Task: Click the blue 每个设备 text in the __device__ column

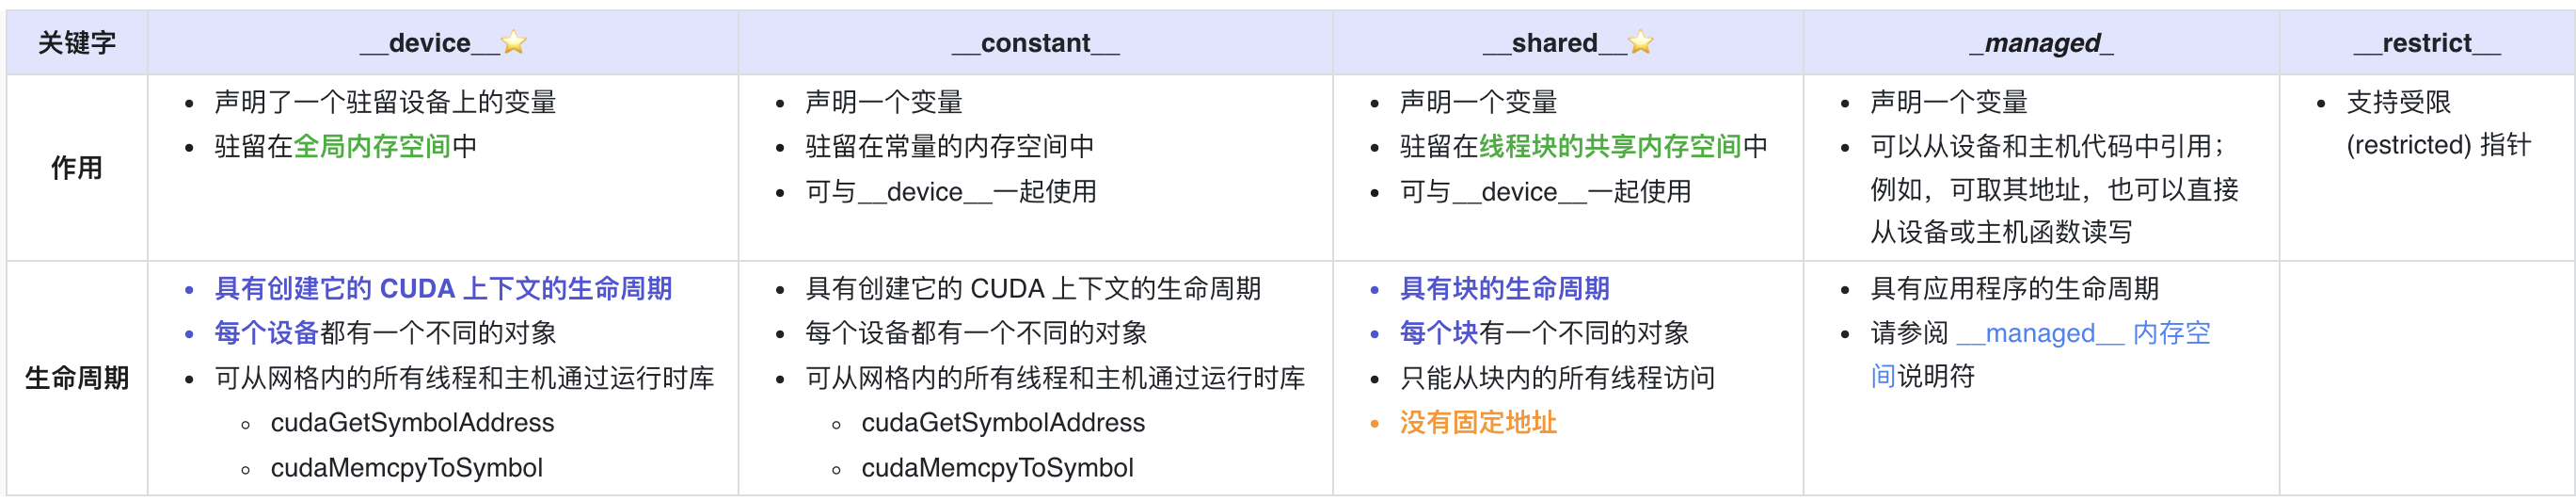Action: coord(266,333)
